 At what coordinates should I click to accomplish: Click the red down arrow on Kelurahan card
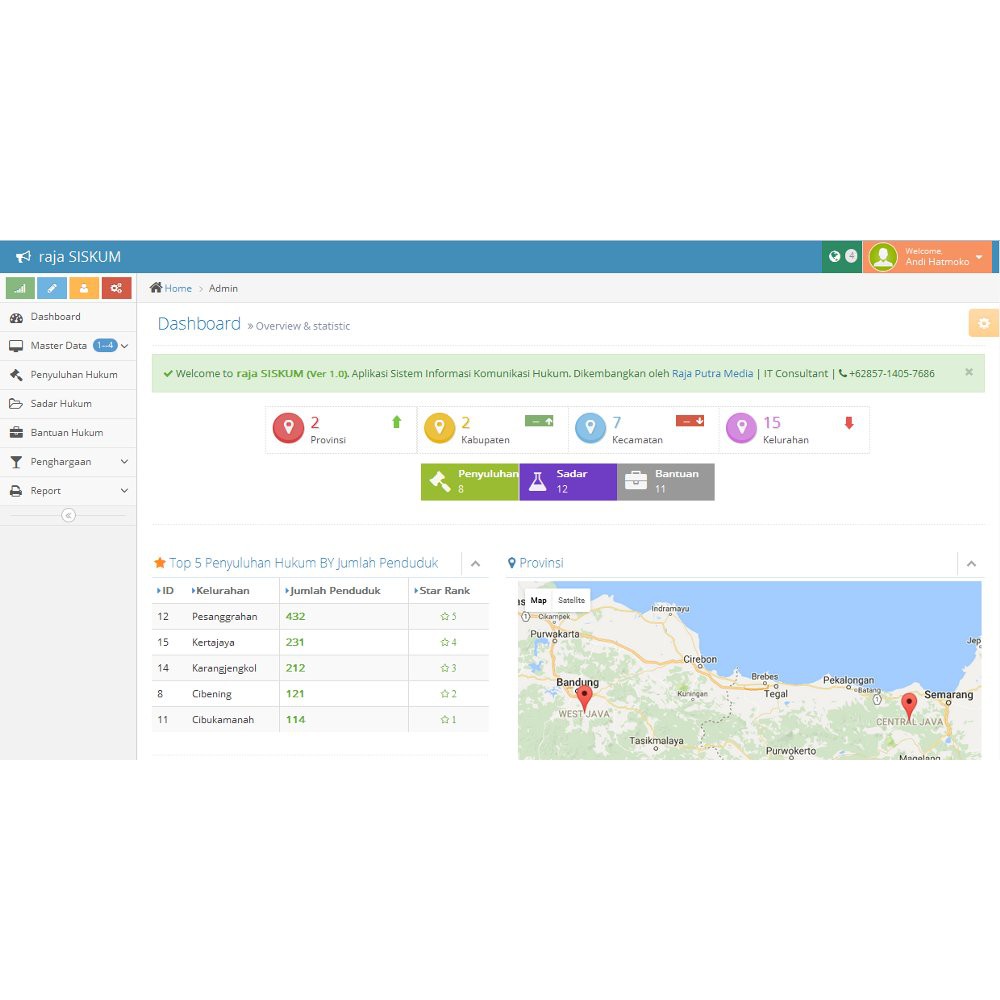click(x=849, y=423)
